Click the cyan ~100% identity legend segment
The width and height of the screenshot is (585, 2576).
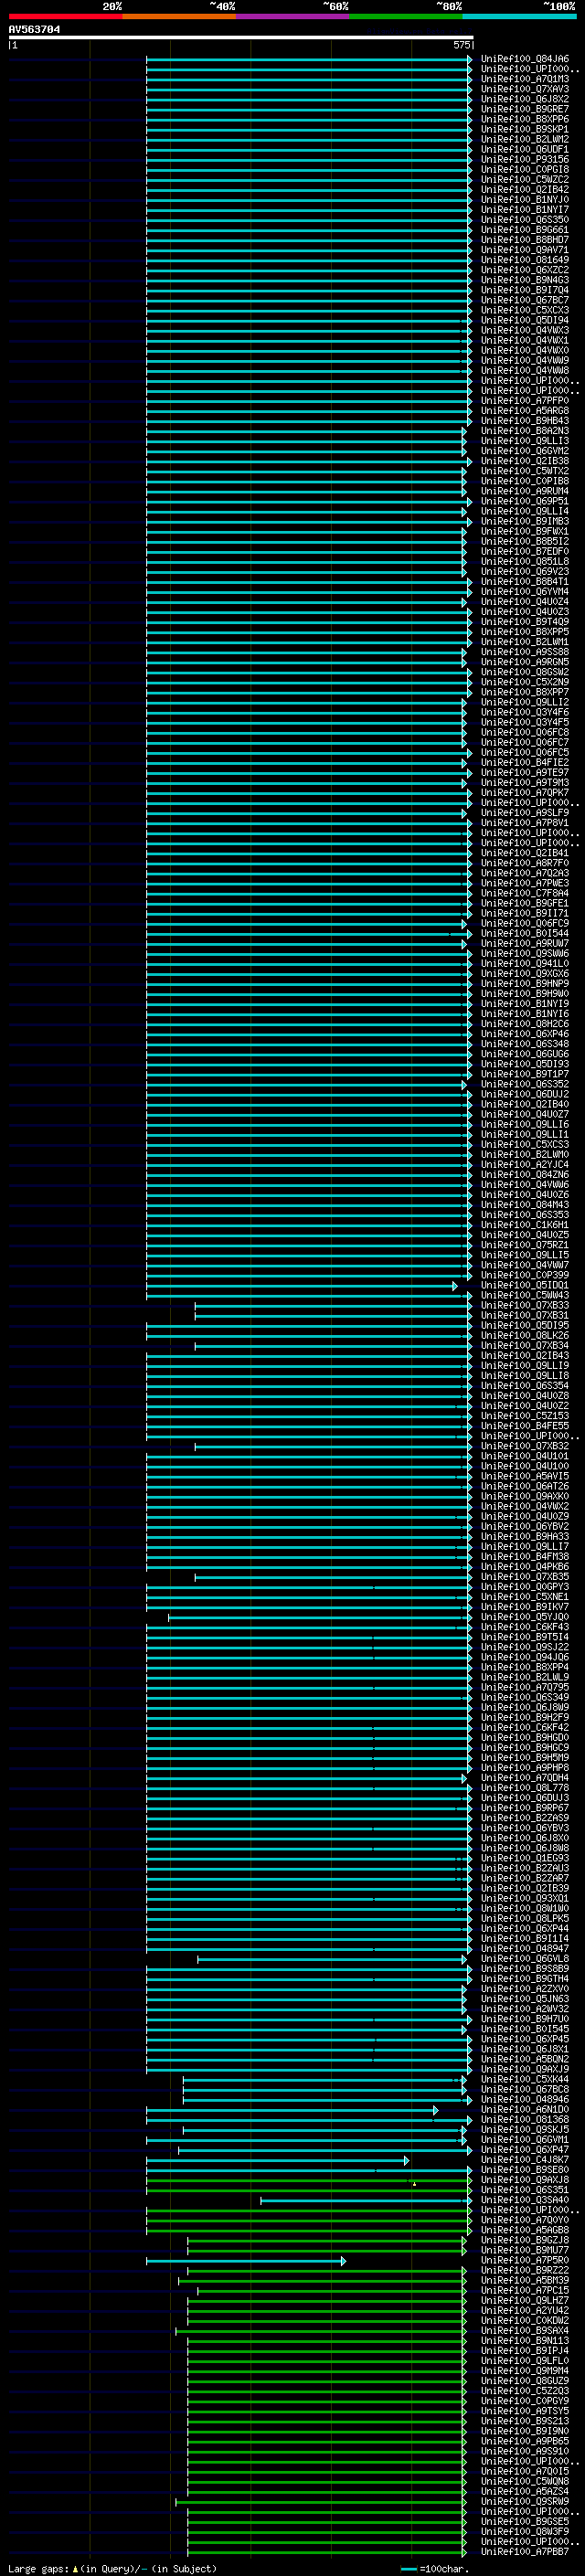click(520, 16)
